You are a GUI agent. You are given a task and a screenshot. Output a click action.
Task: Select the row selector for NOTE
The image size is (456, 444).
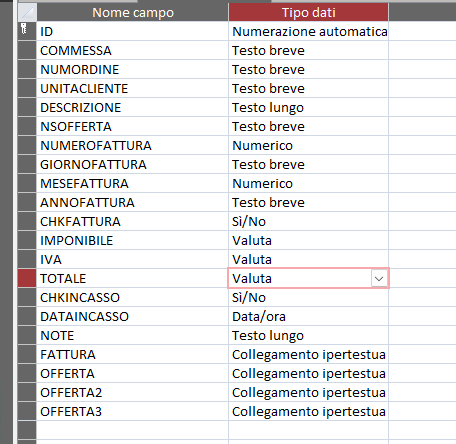click(27, 336)
